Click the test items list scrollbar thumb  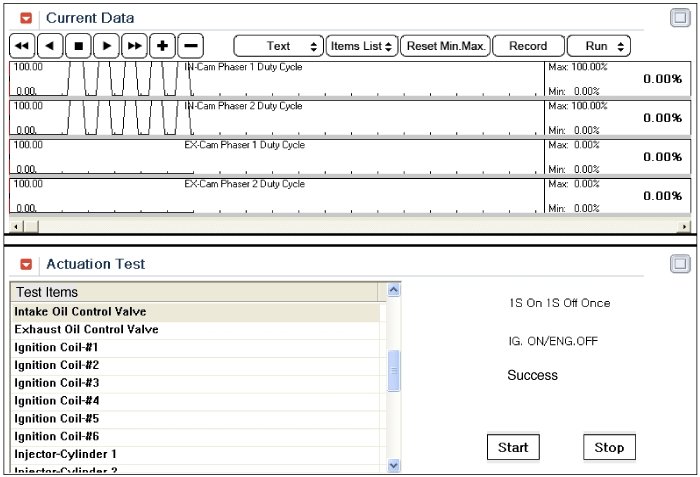tap(393, 371)
